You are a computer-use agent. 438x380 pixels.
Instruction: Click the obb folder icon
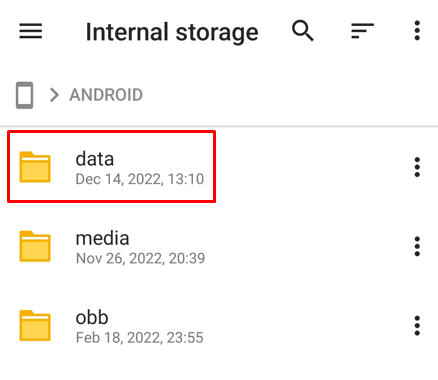coord(35,326)
